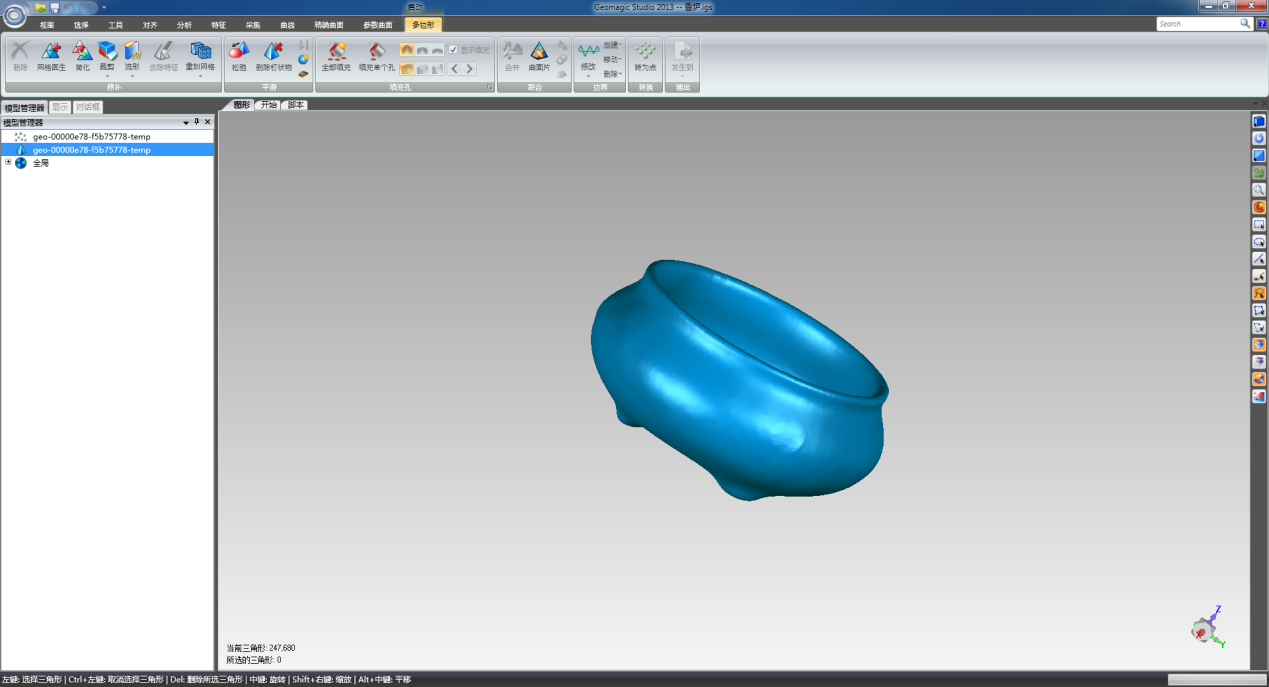Image resolution: width=1269 pixels, height=687 pixels.
Task: Click the 修改 boundary button
Action: (588, 57)
